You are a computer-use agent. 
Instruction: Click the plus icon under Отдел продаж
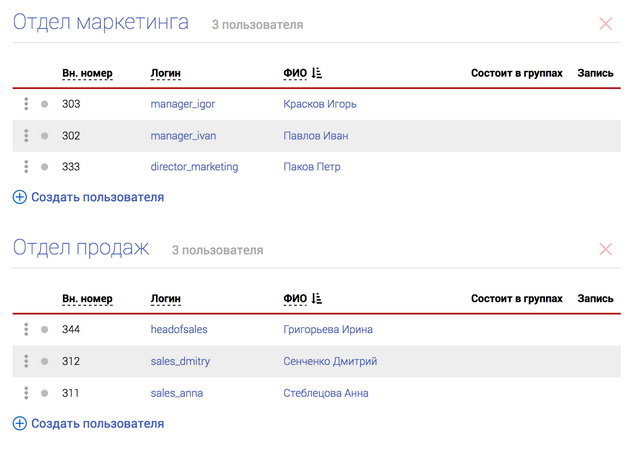20,424
